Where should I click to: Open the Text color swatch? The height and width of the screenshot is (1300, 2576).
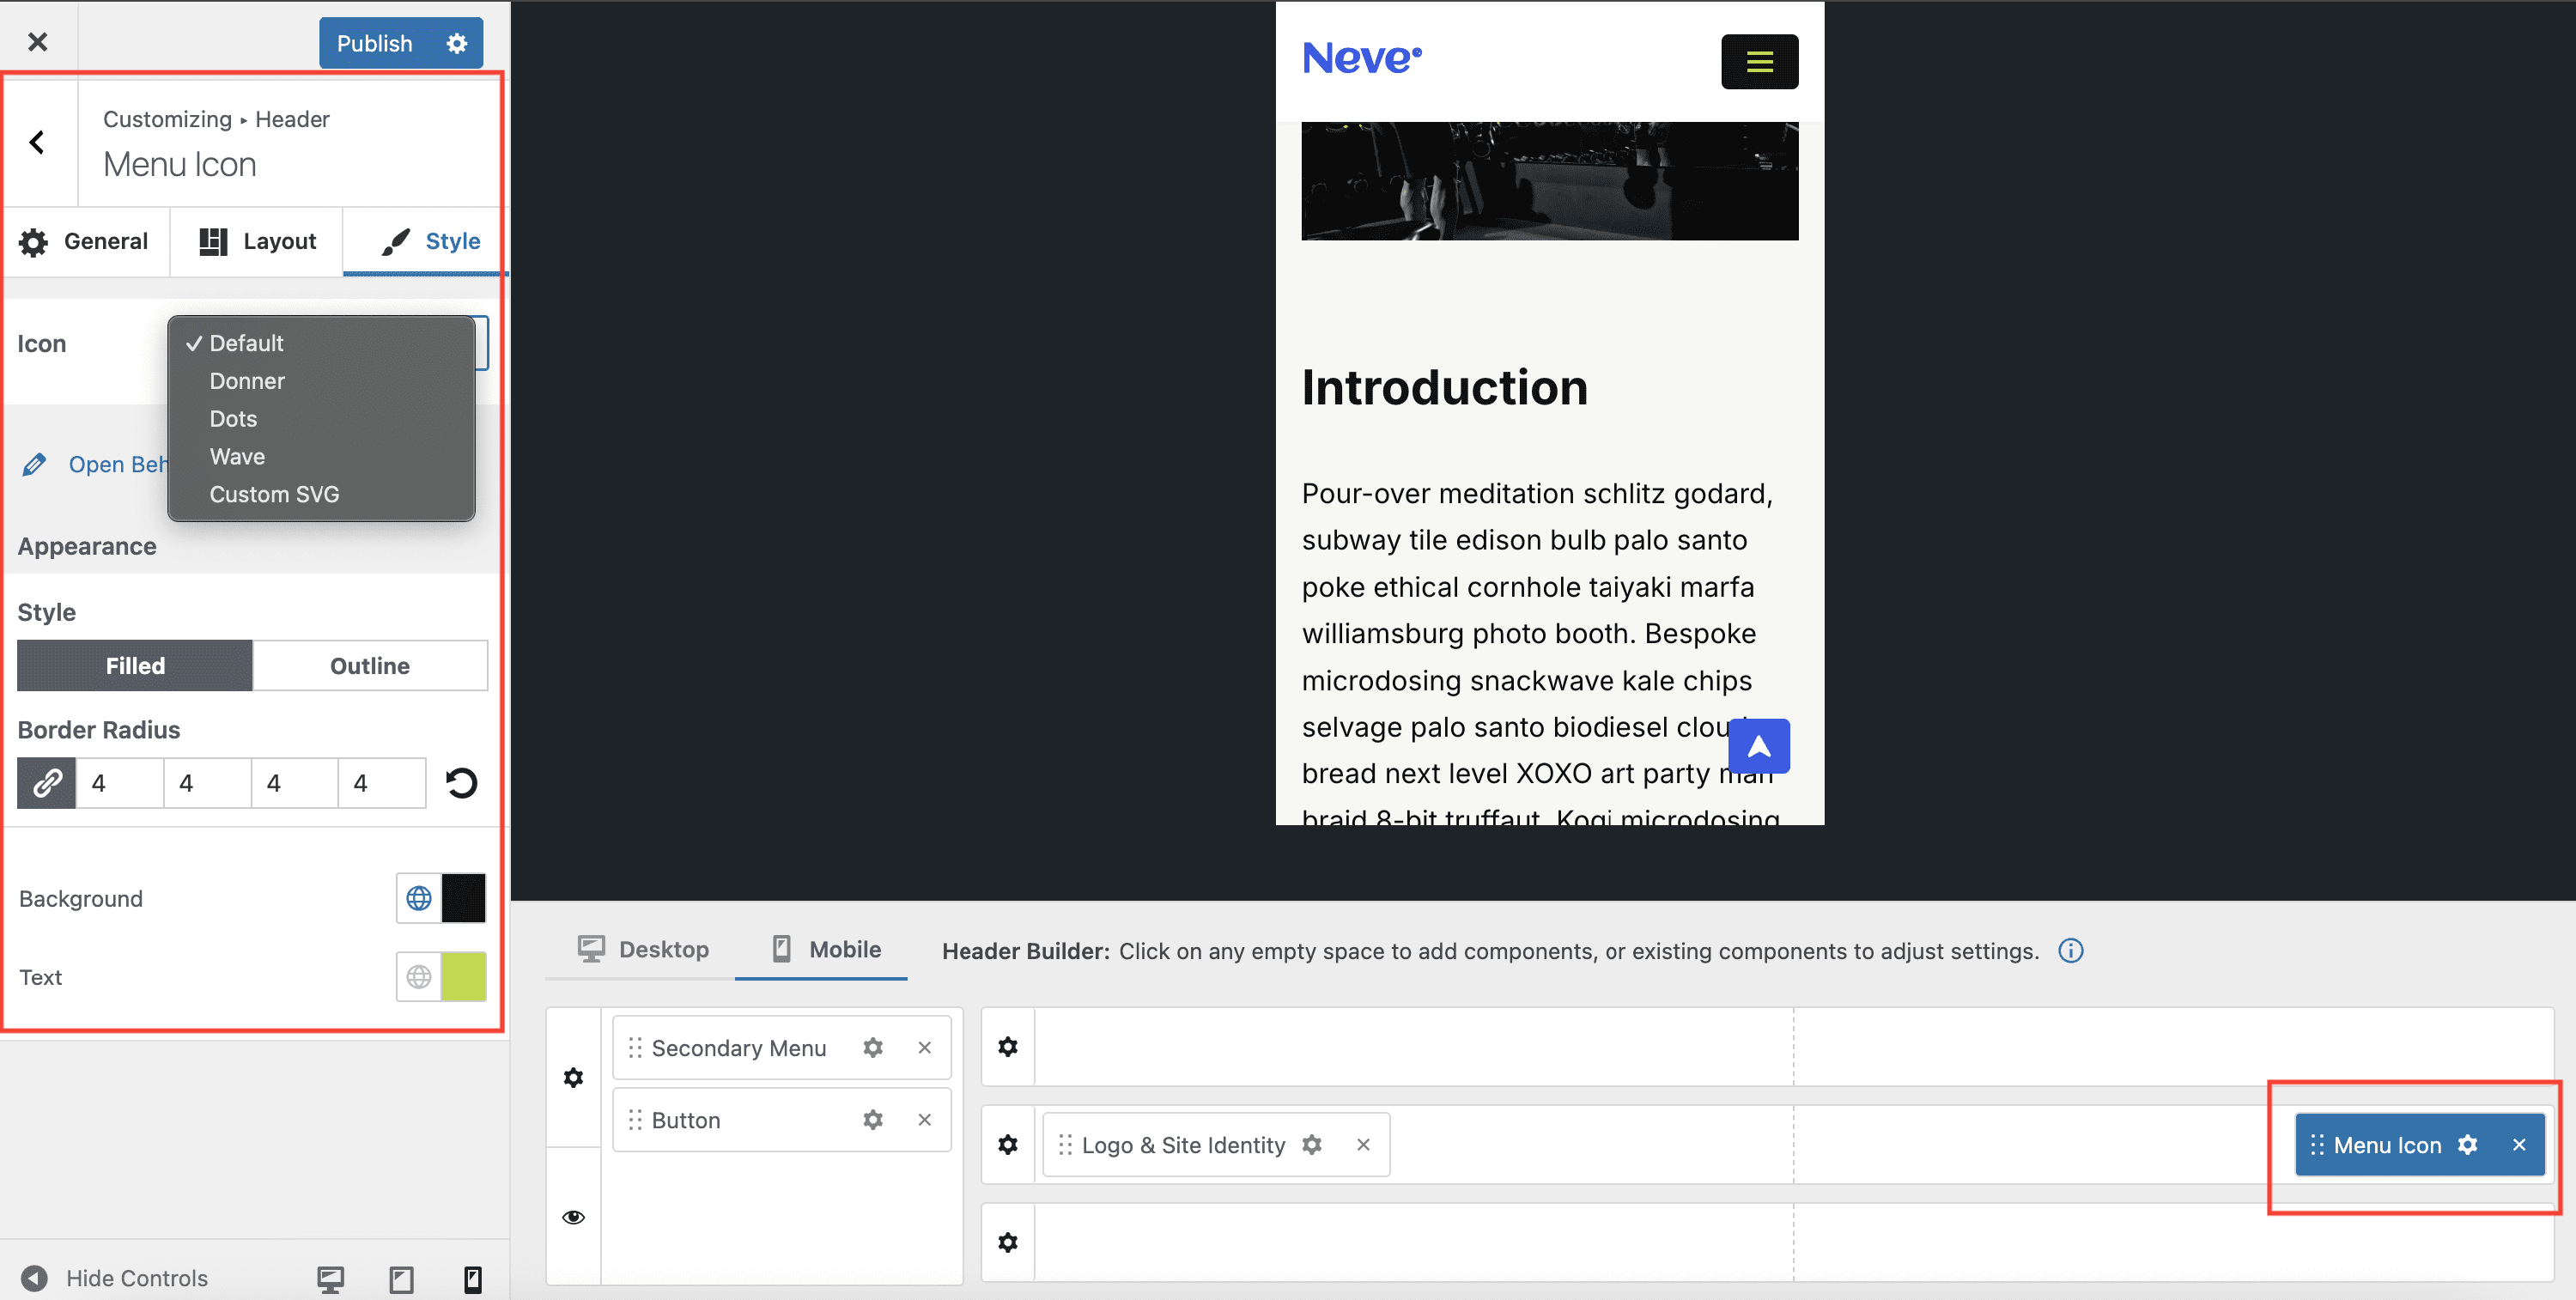point(463,977)
